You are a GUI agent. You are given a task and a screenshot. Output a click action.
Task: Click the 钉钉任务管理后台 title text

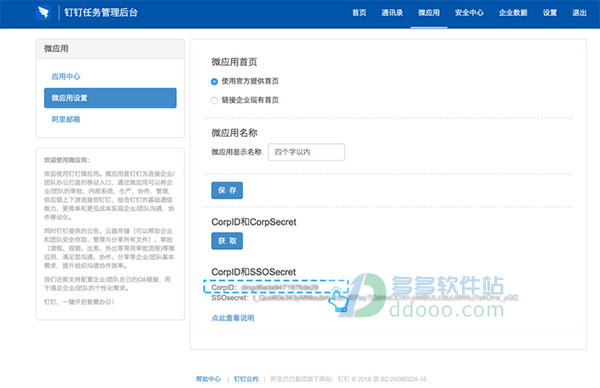(101, 13)
